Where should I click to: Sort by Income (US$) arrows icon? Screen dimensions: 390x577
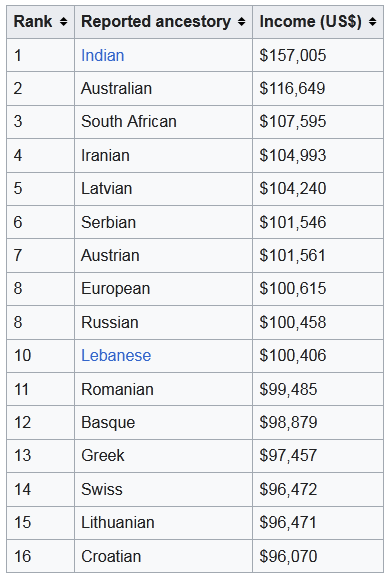pyautogui.click(x=373, y=22)
